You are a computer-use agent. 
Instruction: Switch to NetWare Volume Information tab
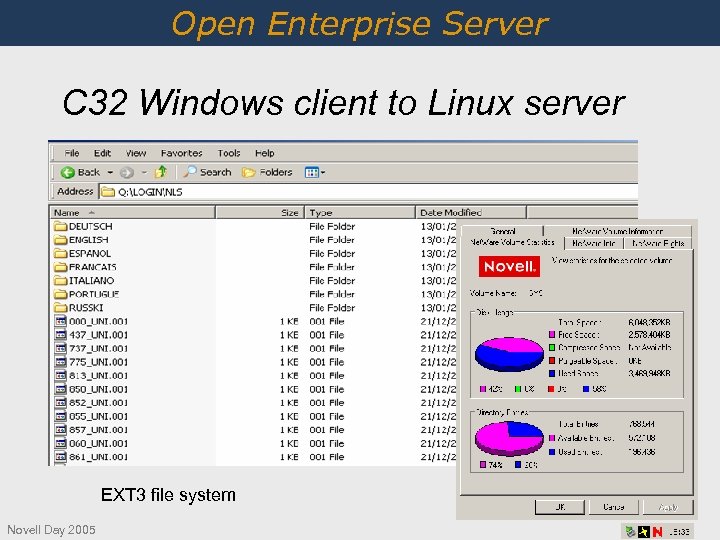pyautogui.click(x=617, y=231)
